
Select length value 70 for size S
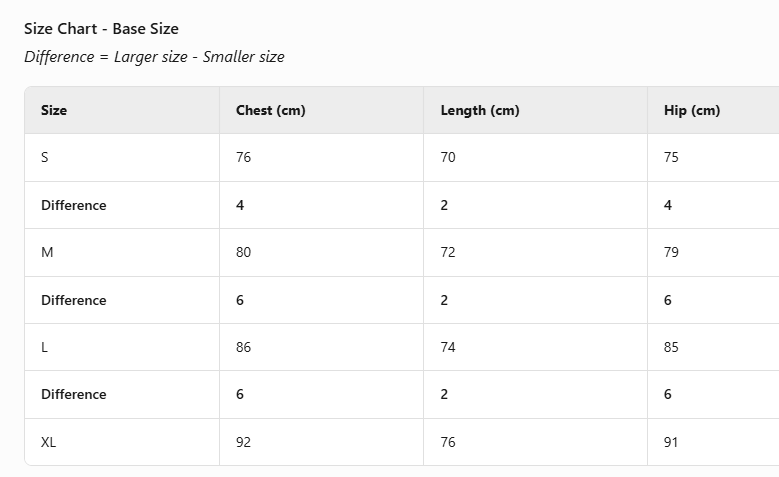point(448,157)
